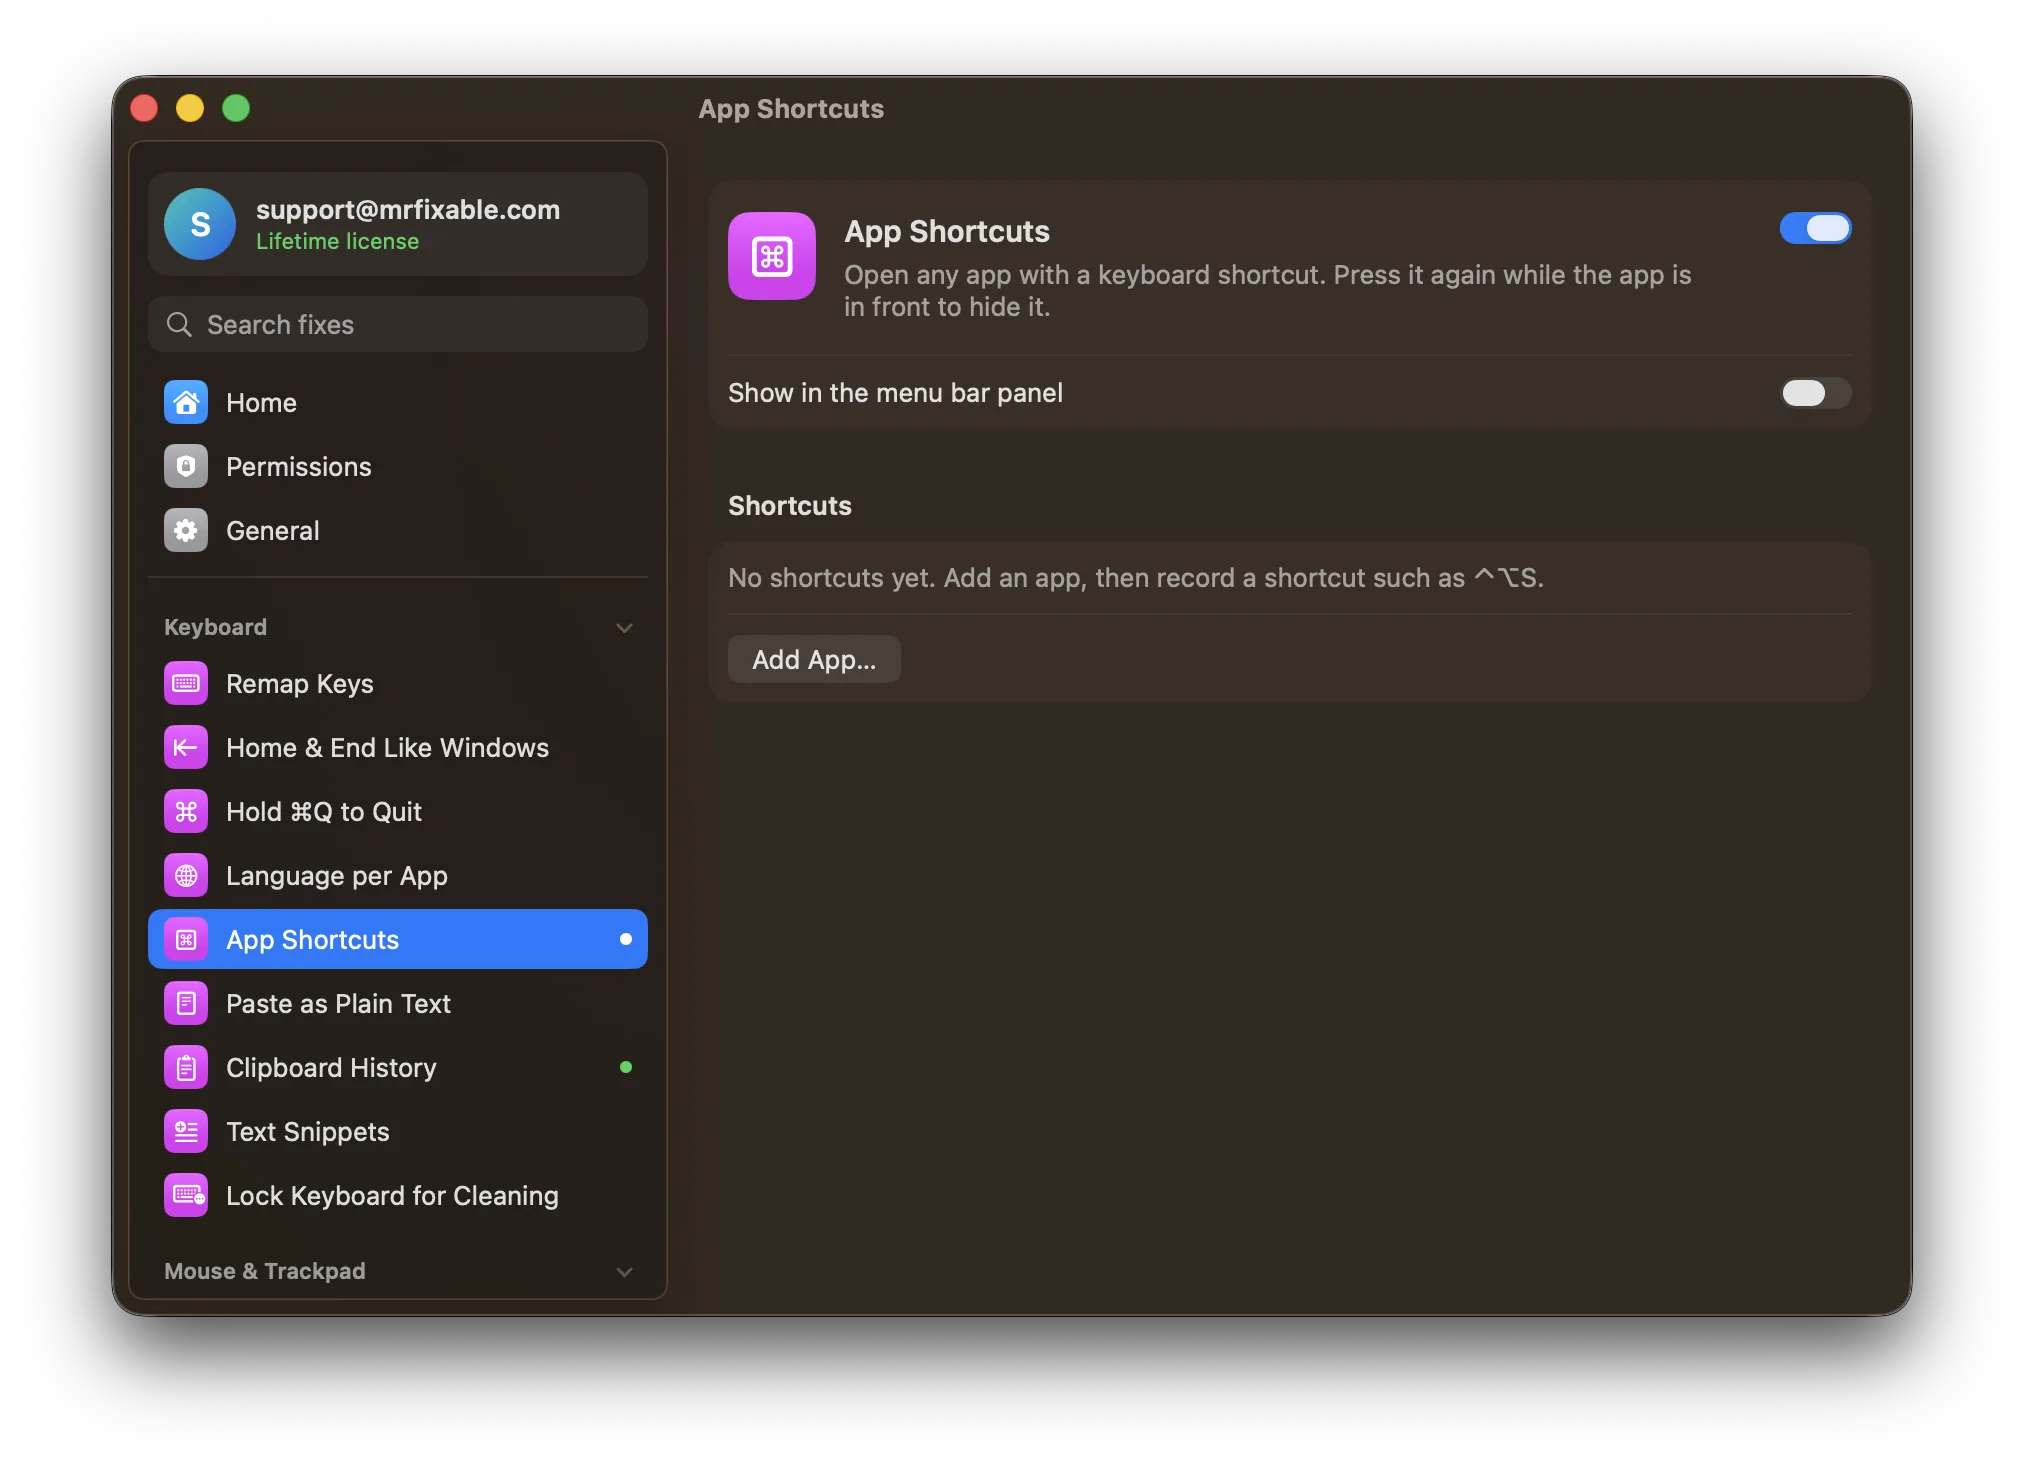Click the Language per App globe icon

click(186, 876)
